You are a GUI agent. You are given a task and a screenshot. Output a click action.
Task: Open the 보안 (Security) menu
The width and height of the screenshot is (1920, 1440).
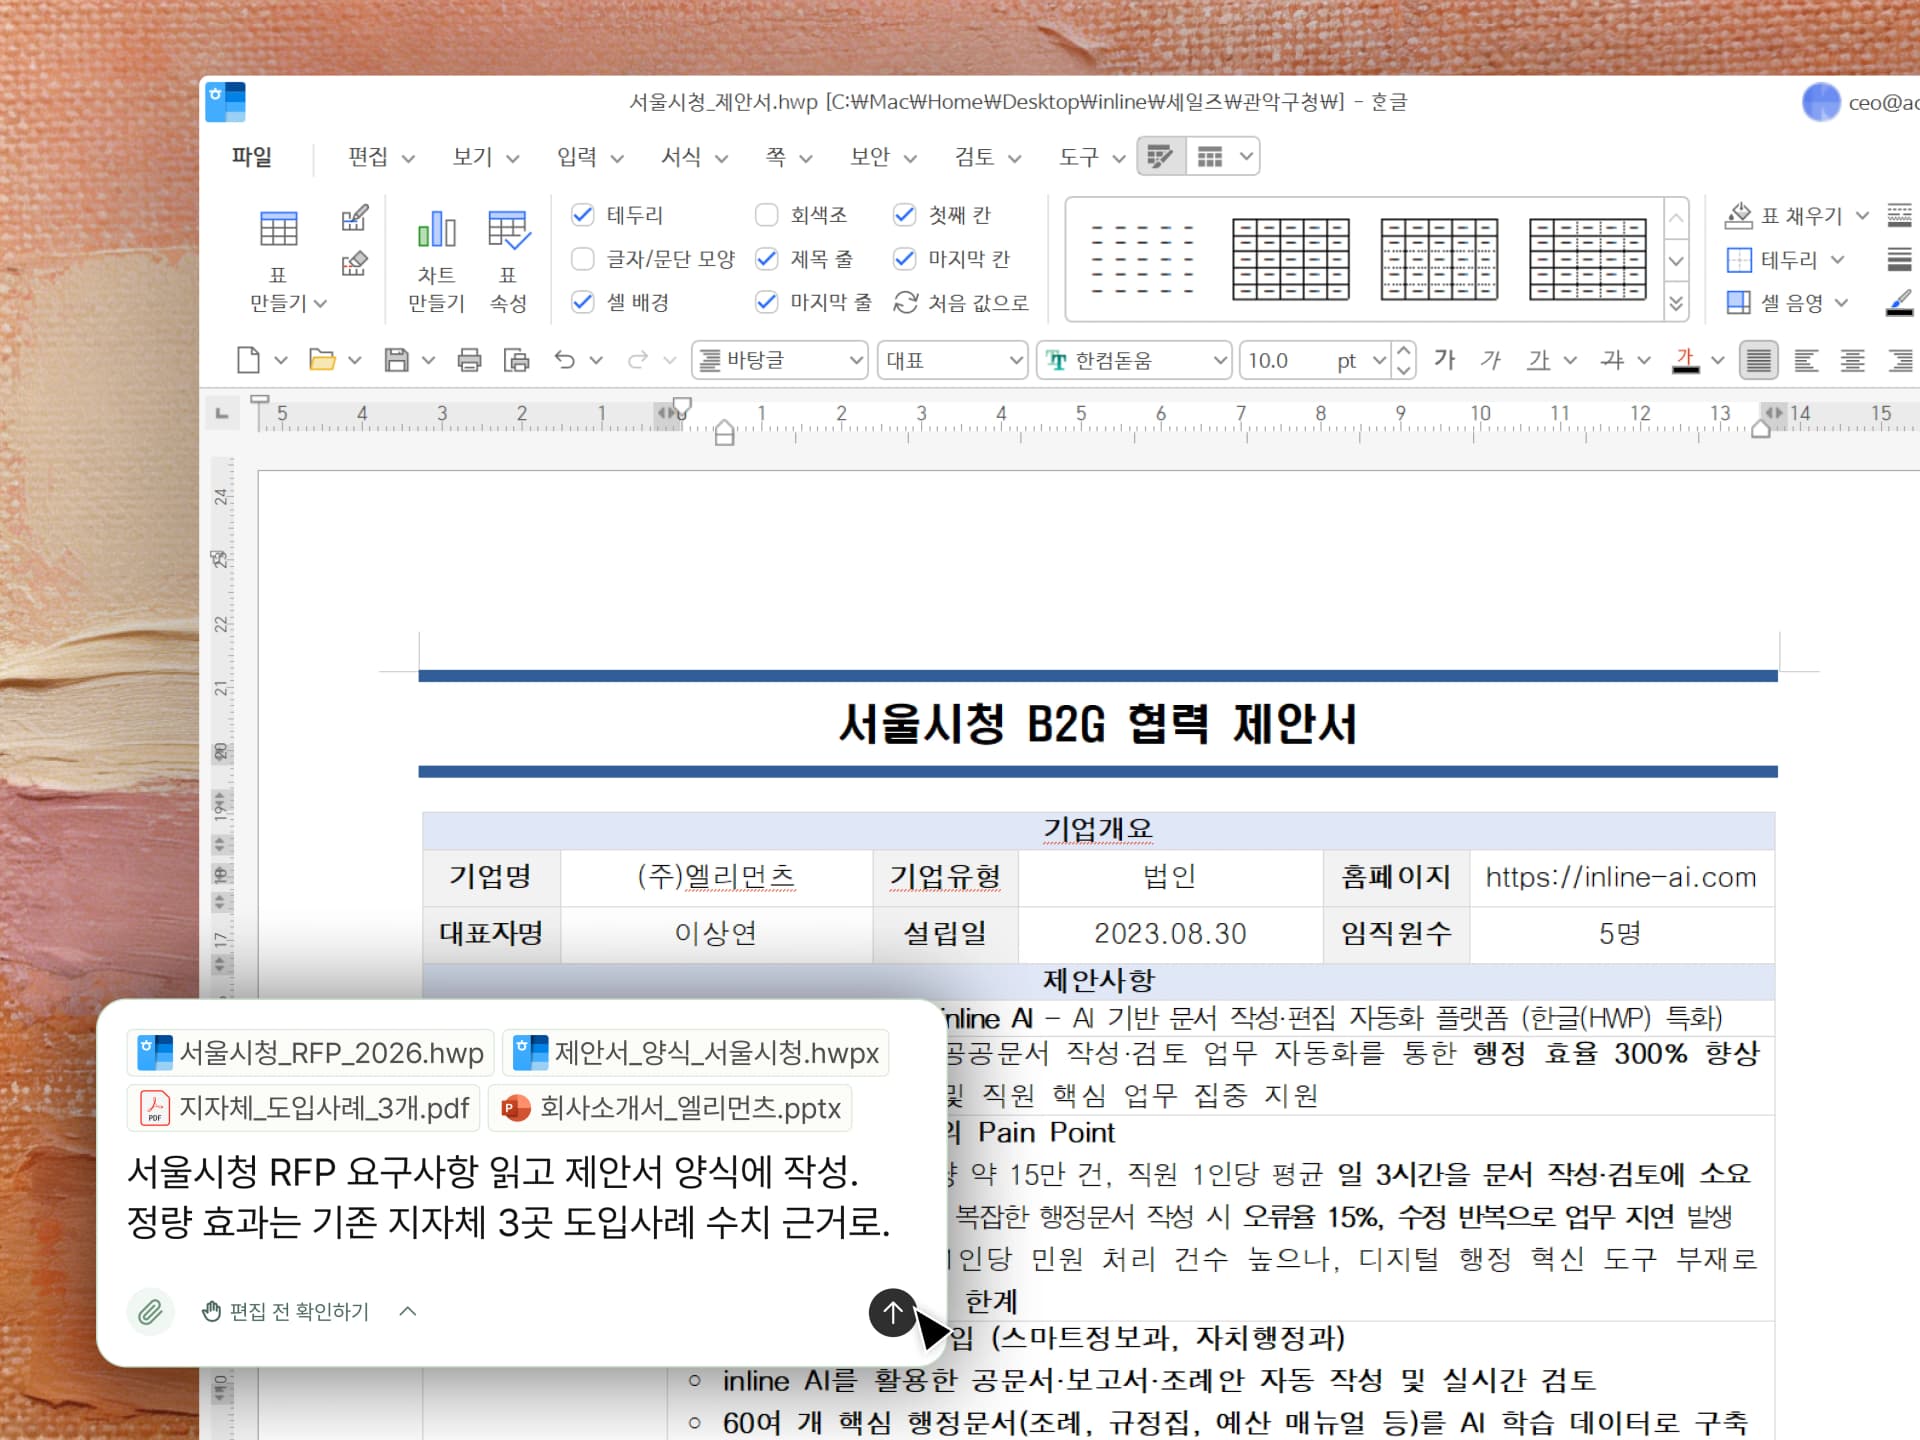point(872,157)
